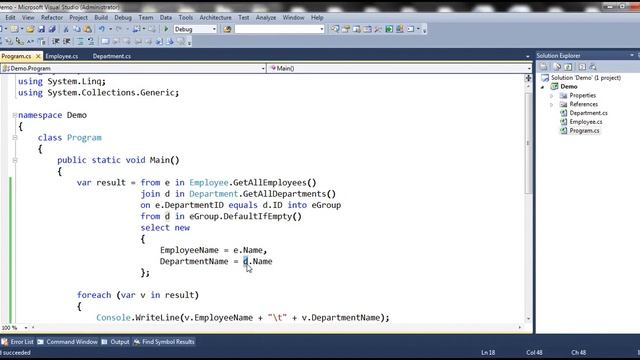
Task: Open the Analyze menu
Action: (x=266, y=18)
